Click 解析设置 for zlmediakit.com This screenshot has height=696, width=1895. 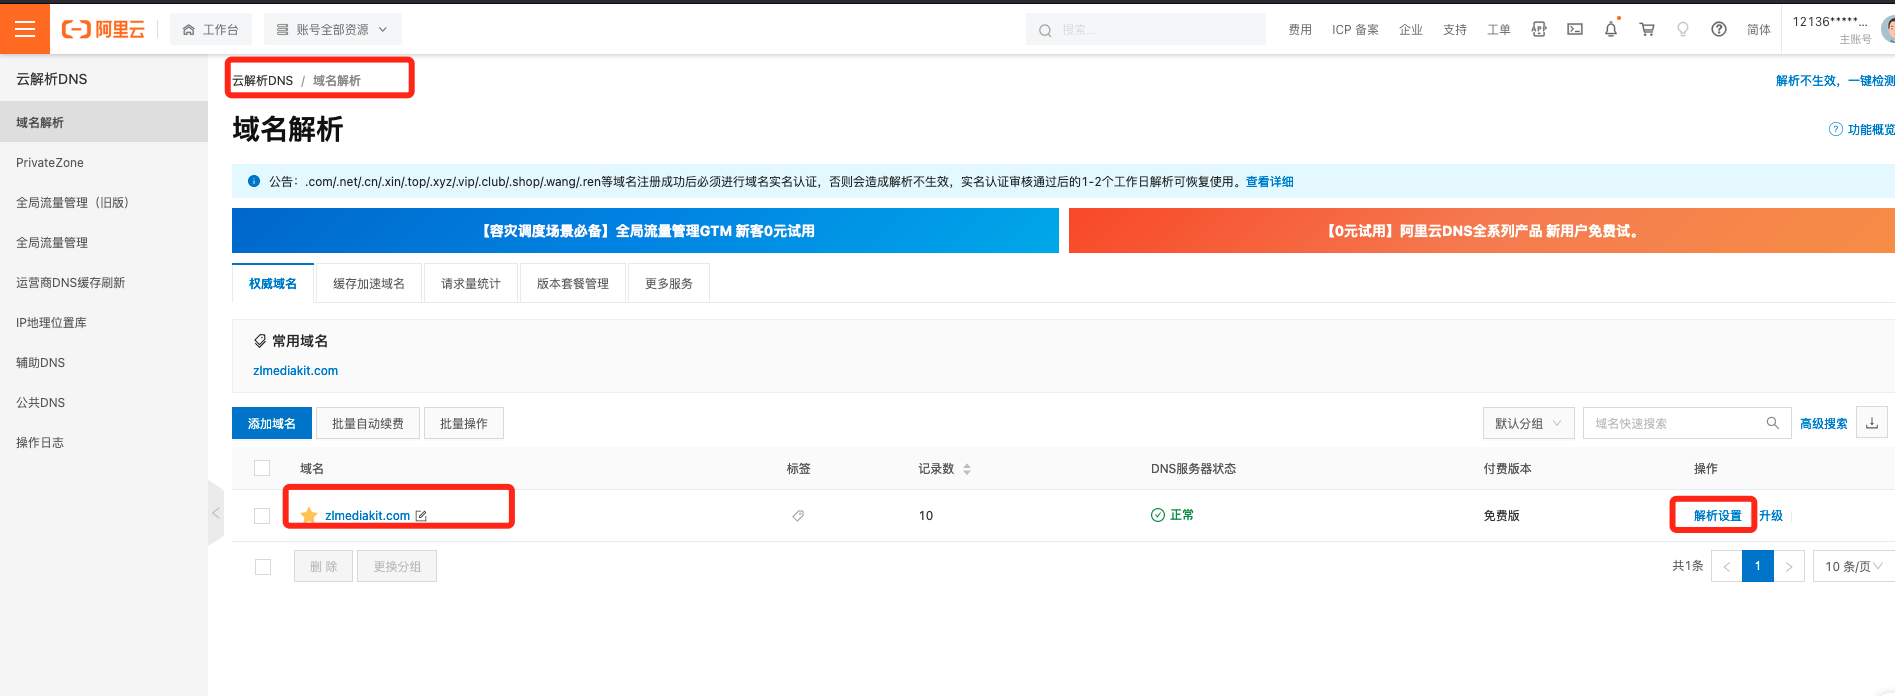1718,516
